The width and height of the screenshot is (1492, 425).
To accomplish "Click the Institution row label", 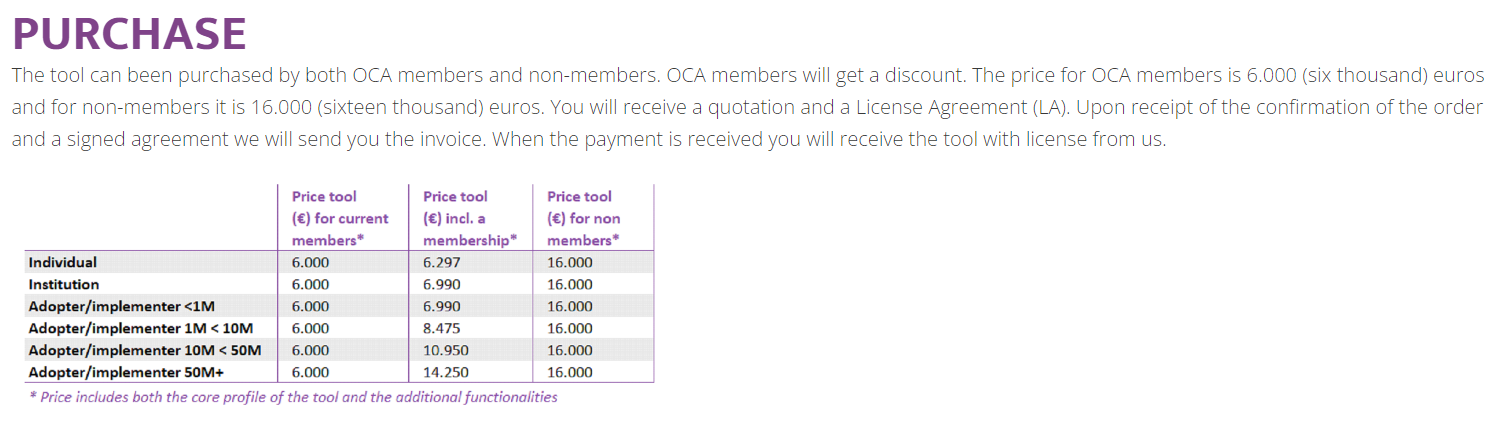I will [x=64, y=284].
